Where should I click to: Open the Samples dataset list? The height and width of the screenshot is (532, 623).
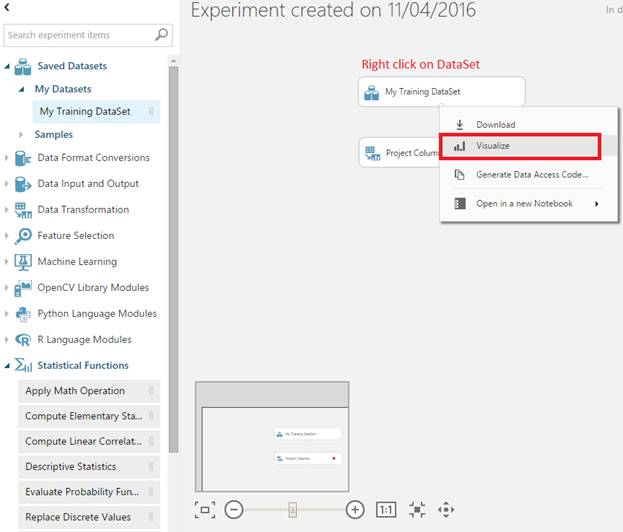[54, 135]
